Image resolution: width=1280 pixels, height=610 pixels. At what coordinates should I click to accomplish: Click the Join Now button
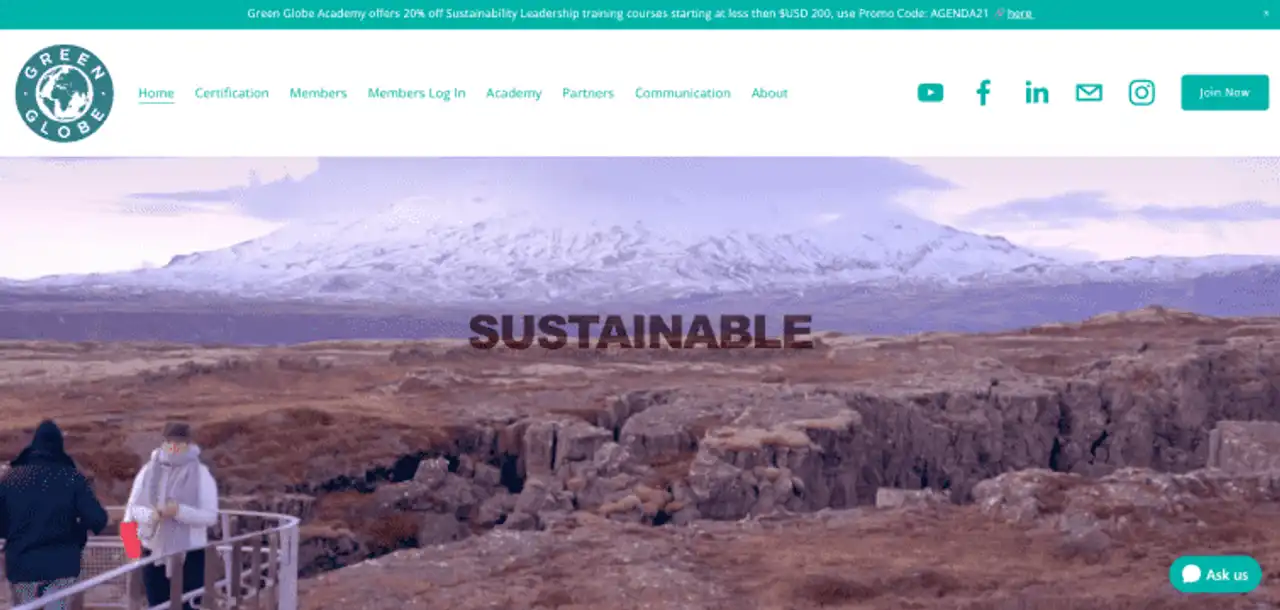tap(1225, 92)
